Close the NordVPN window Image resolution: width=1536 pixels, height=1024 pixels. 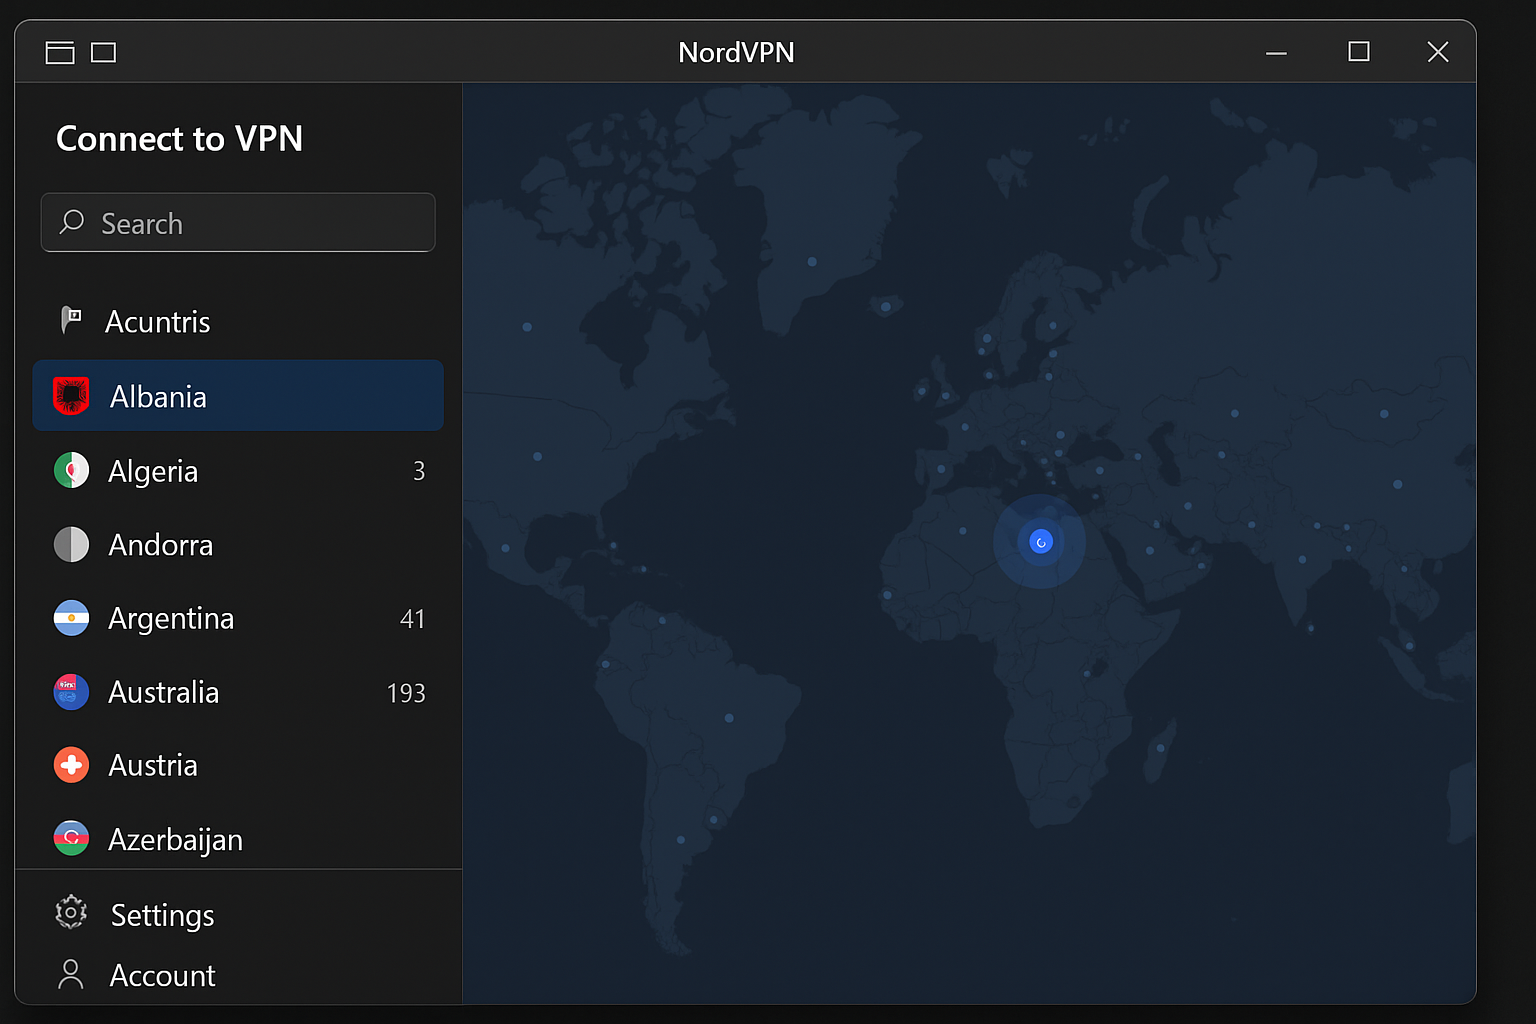[1438, 52]
